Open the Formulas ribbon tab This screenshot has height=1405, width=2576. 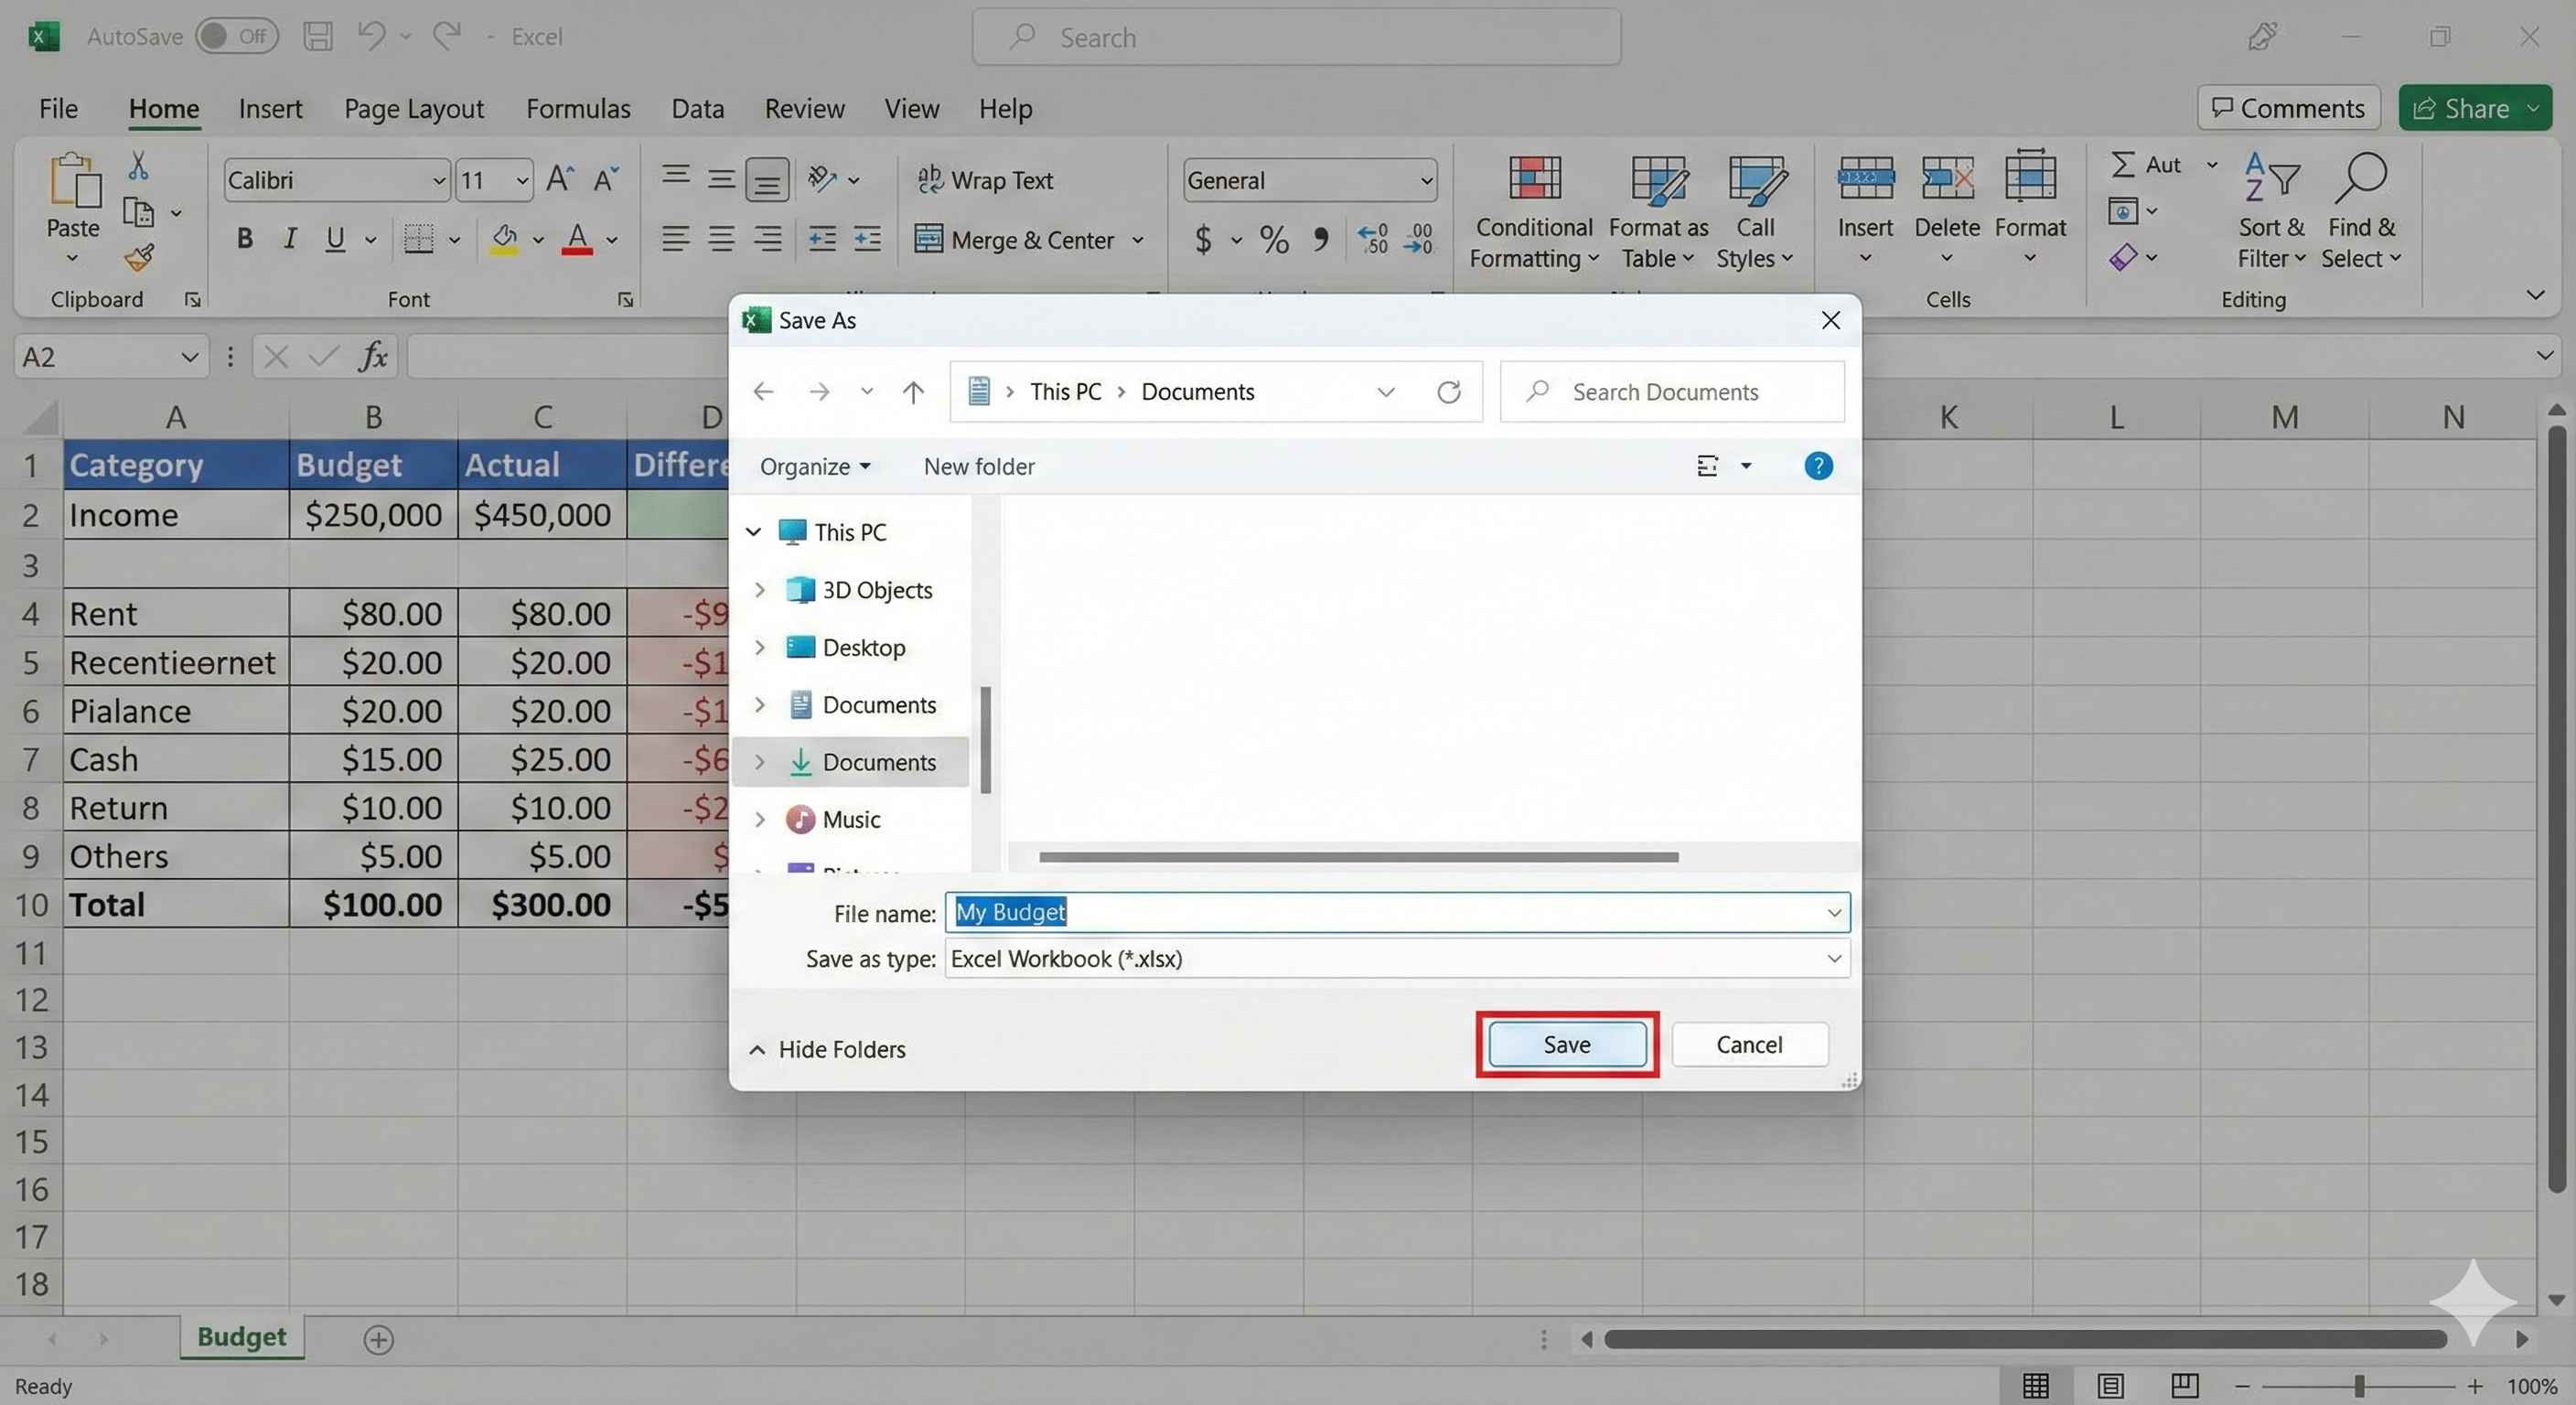[x=578, y=108]
